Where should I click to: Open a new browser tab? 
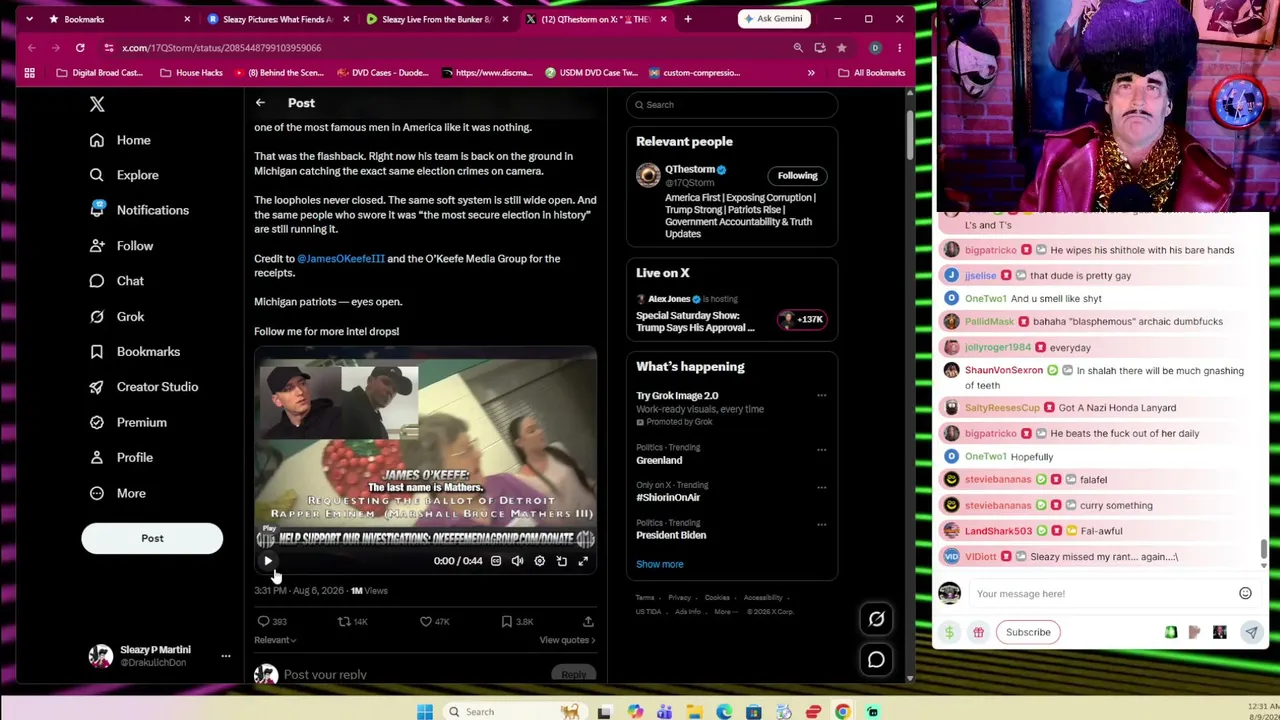(688, 19)
